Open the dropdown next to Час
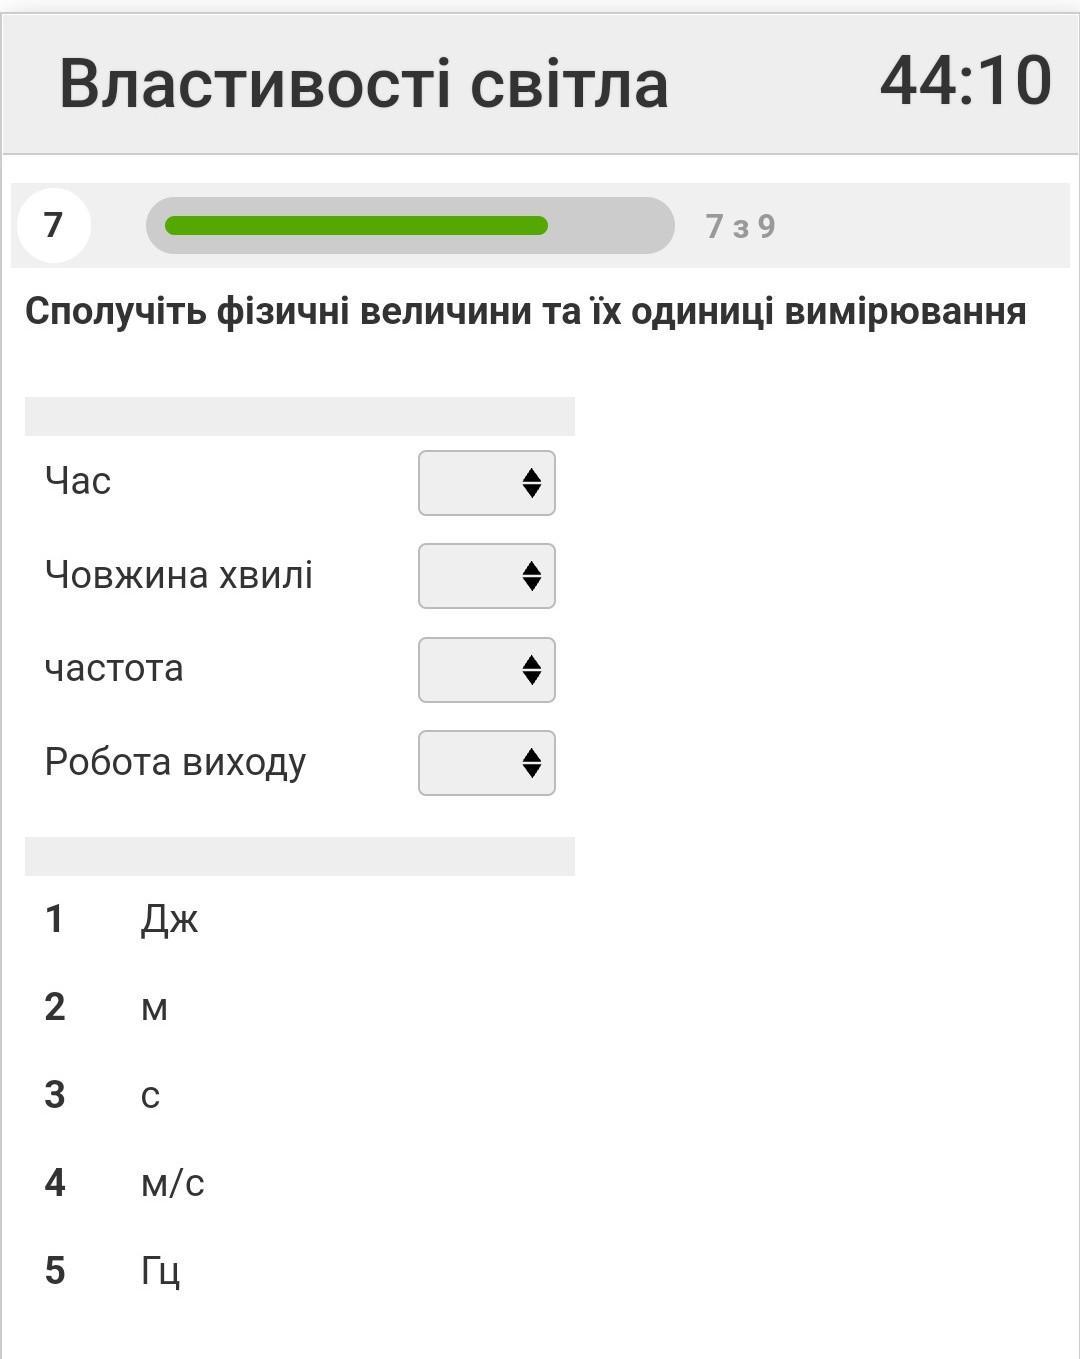Viewport: 1080px width, 1359px height. click(486, 483)
